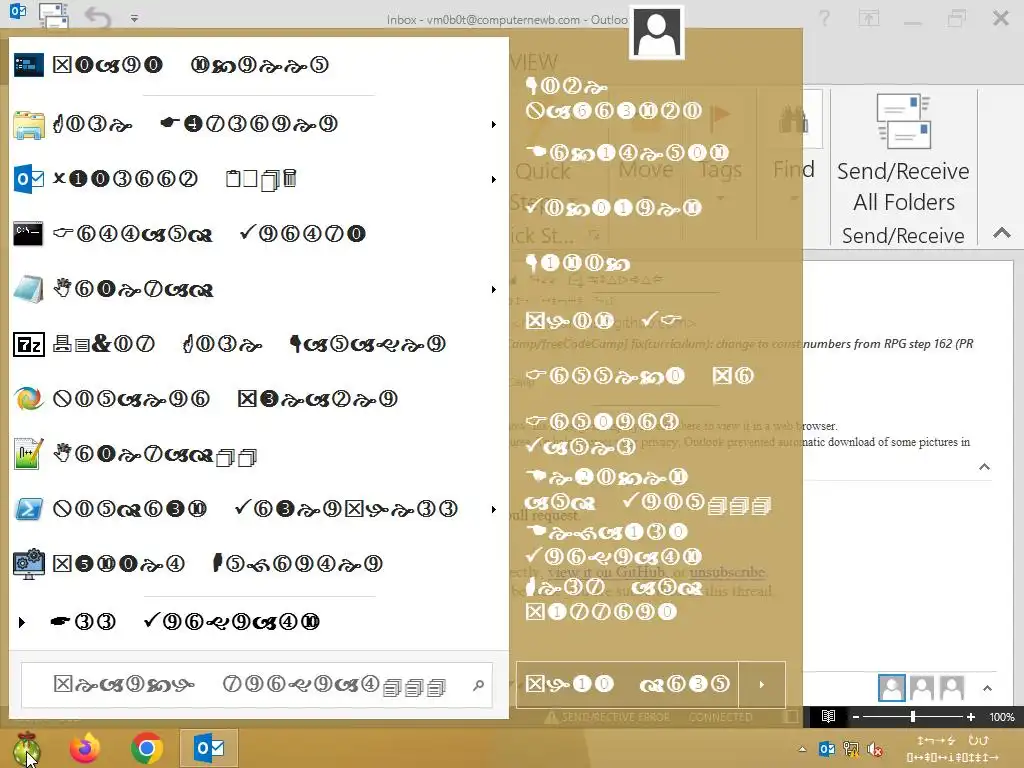Click the Outlook icon in the system tray
This screenshot has height=768, width=1024.
tap(827, 749)
